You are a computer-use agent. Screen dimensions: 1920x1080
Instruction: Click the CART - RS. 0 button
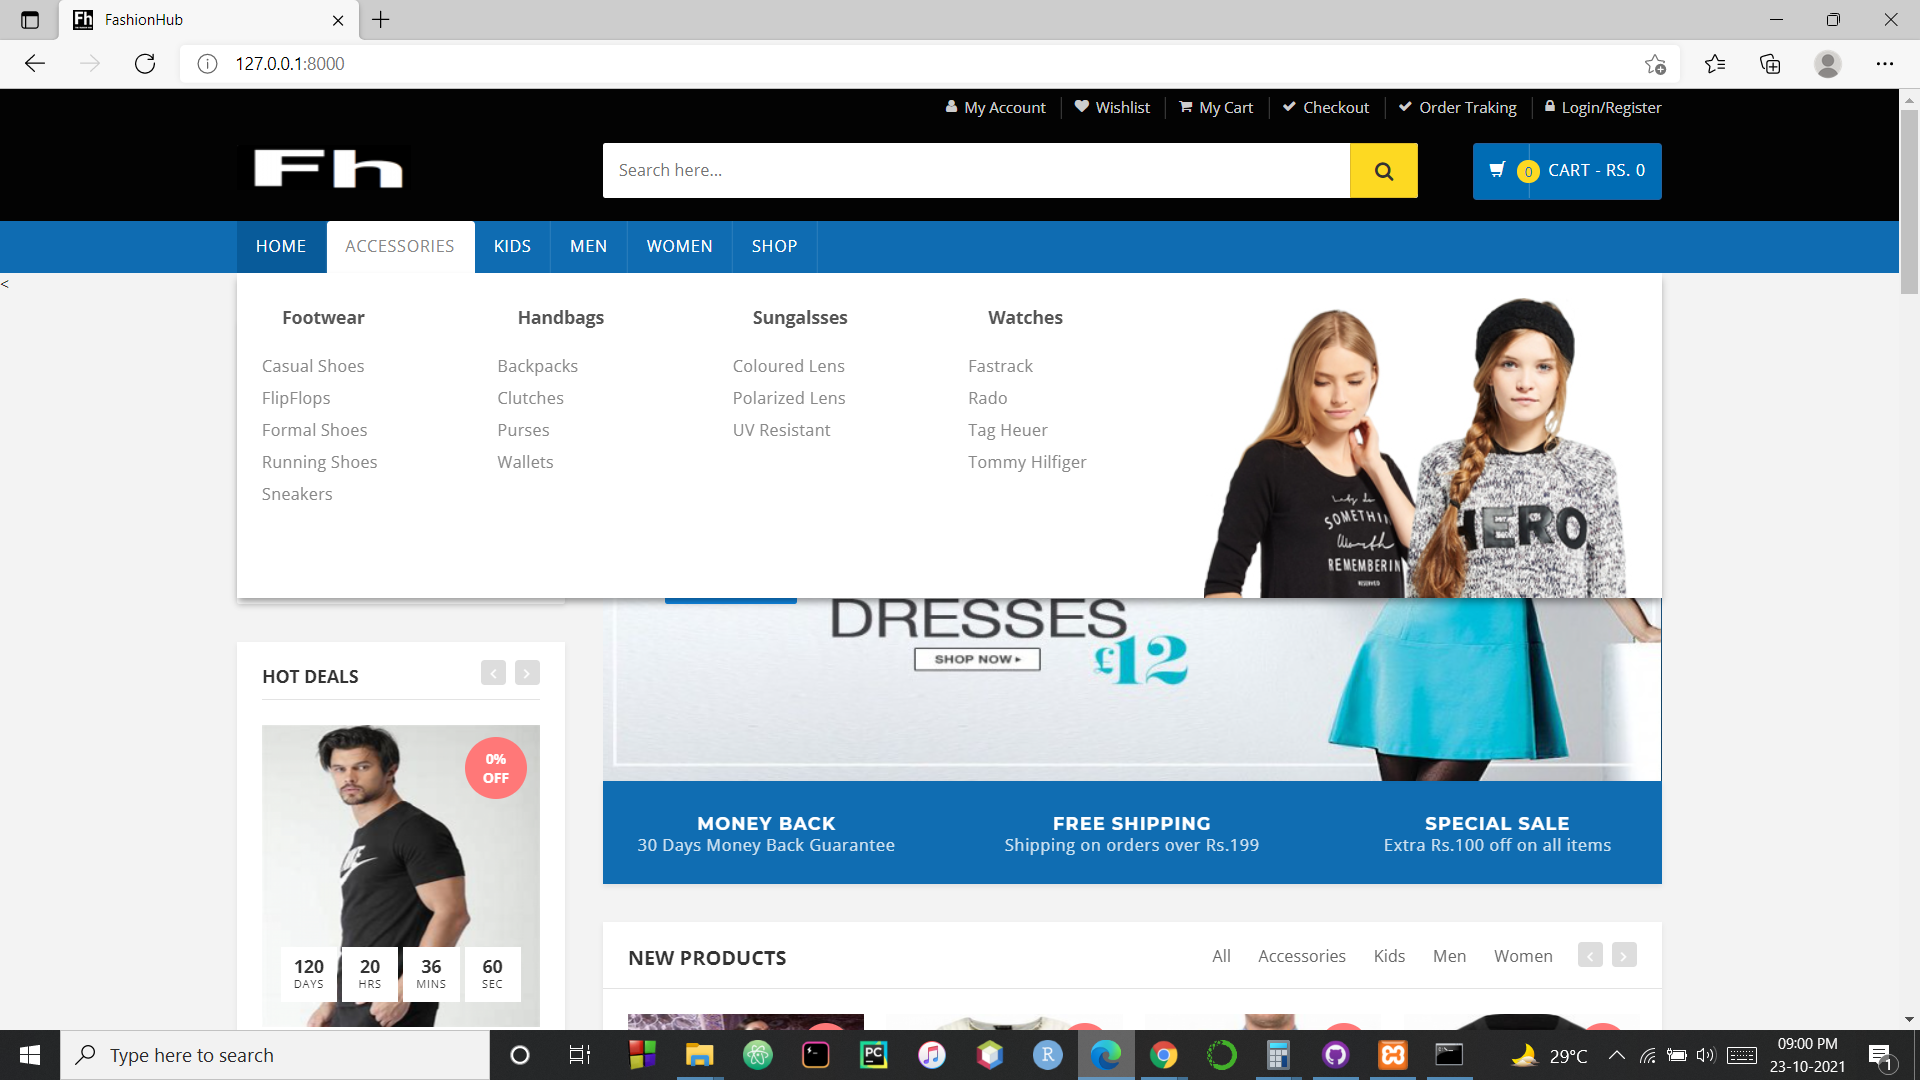[x=1567, y=171]
